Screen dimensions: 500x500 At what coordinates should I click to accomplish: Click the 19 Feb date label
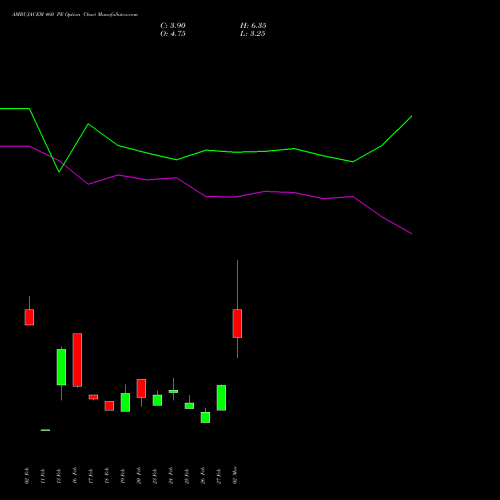click(x=123, y=476)
